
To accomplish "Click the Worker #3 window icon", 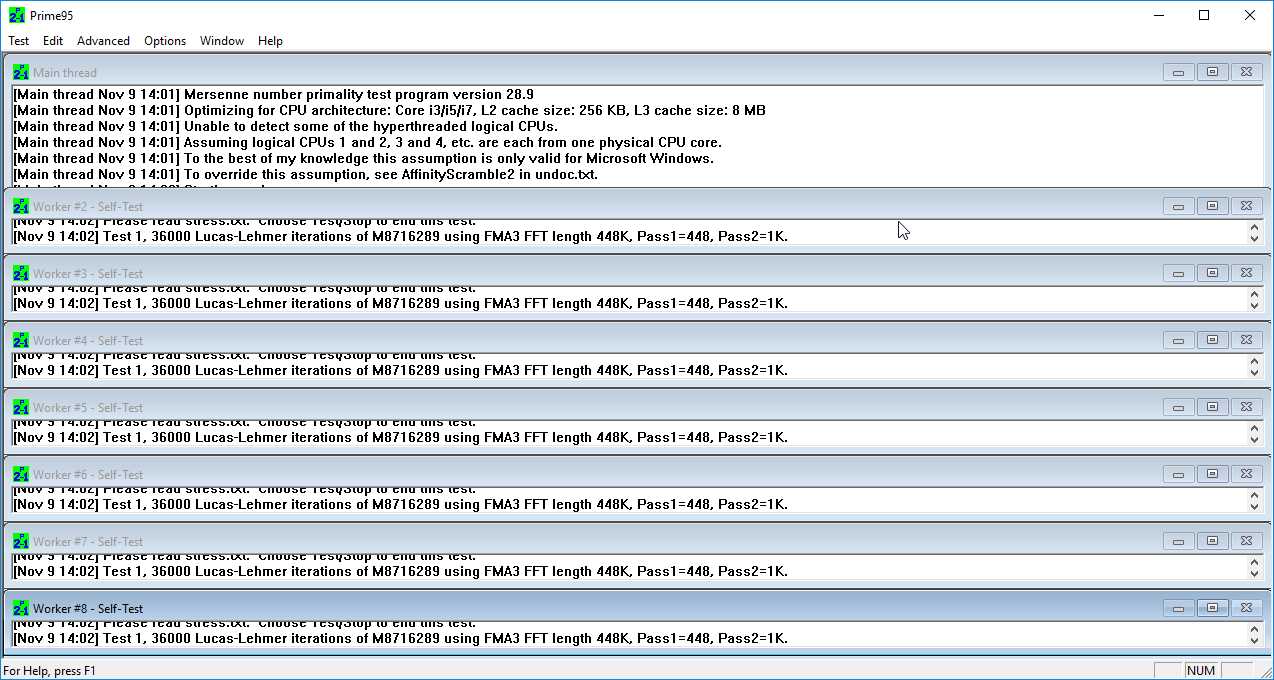I will [21, 273].
